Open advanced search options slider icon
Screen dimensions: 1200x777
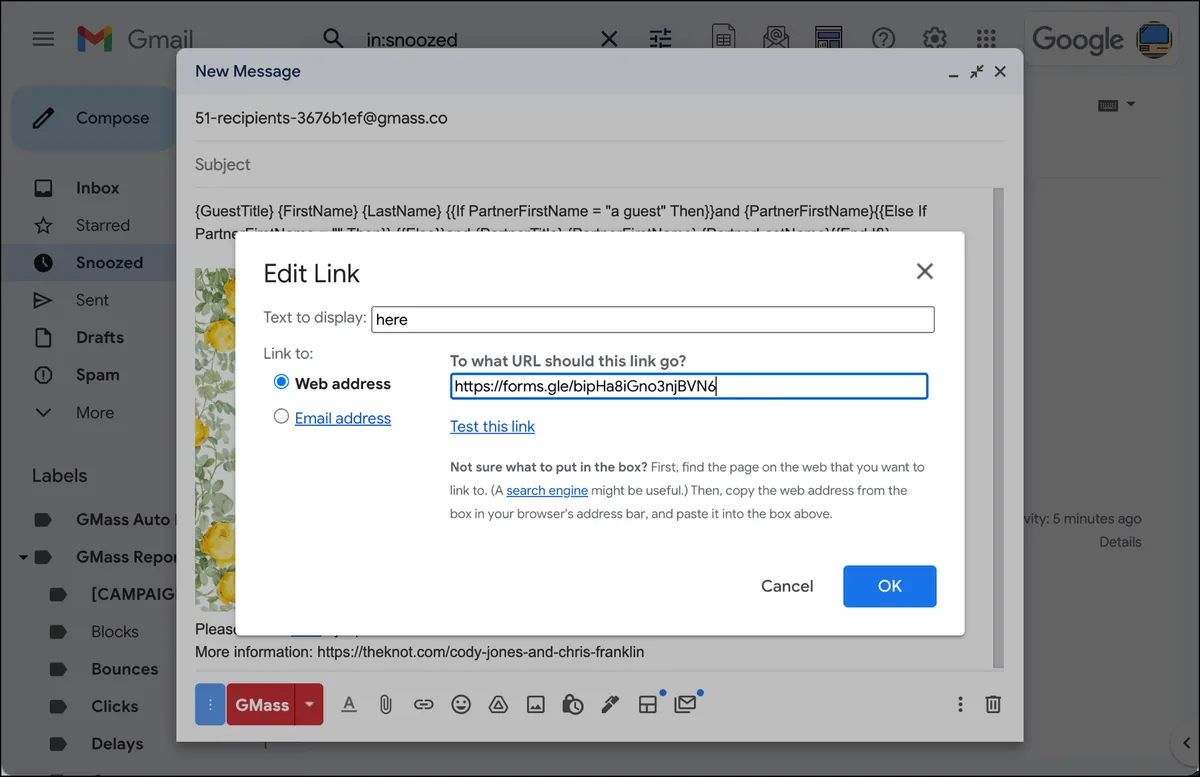click(x=661, y=39)
